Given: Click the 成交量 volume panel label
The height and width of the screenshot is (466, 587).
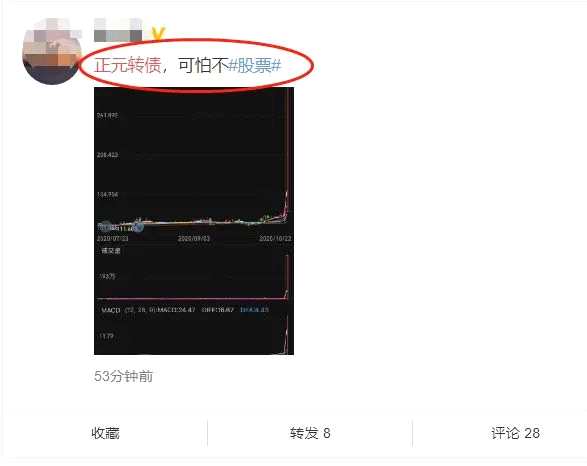Looking at the screenshot, I should click(x=111, y=251).
